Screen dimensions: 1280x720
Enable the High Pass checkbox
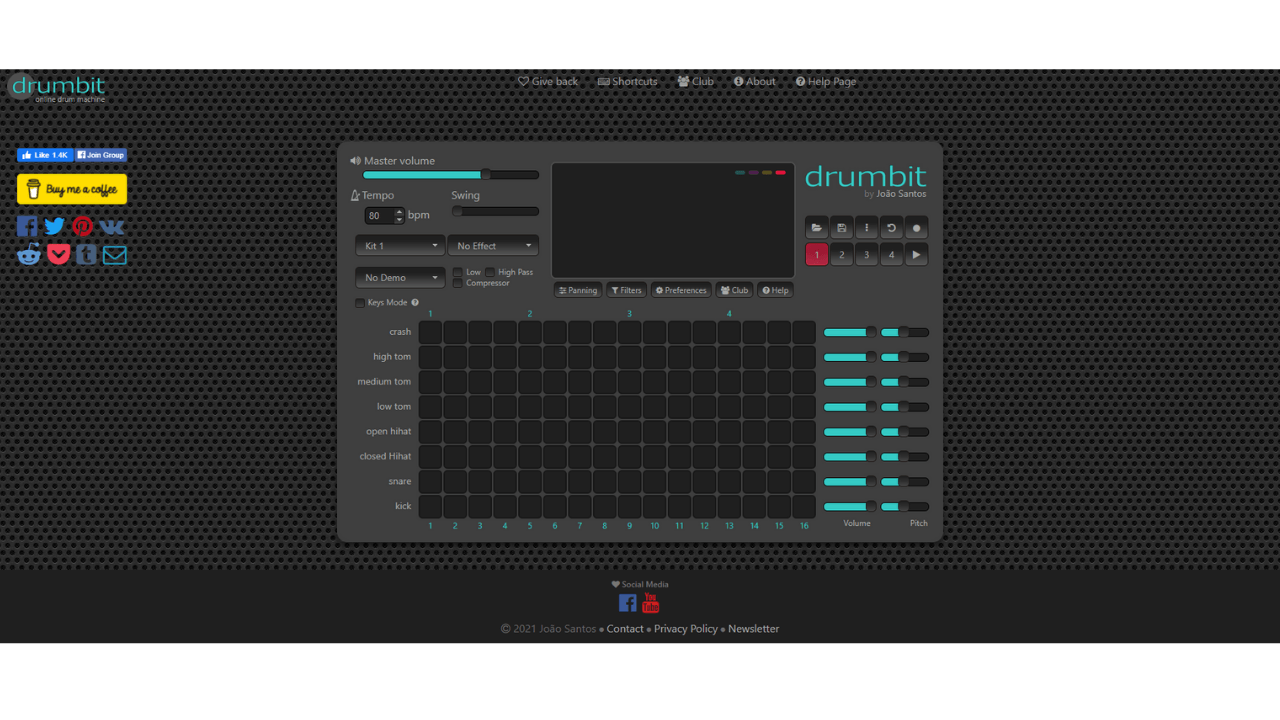point(489,272)
